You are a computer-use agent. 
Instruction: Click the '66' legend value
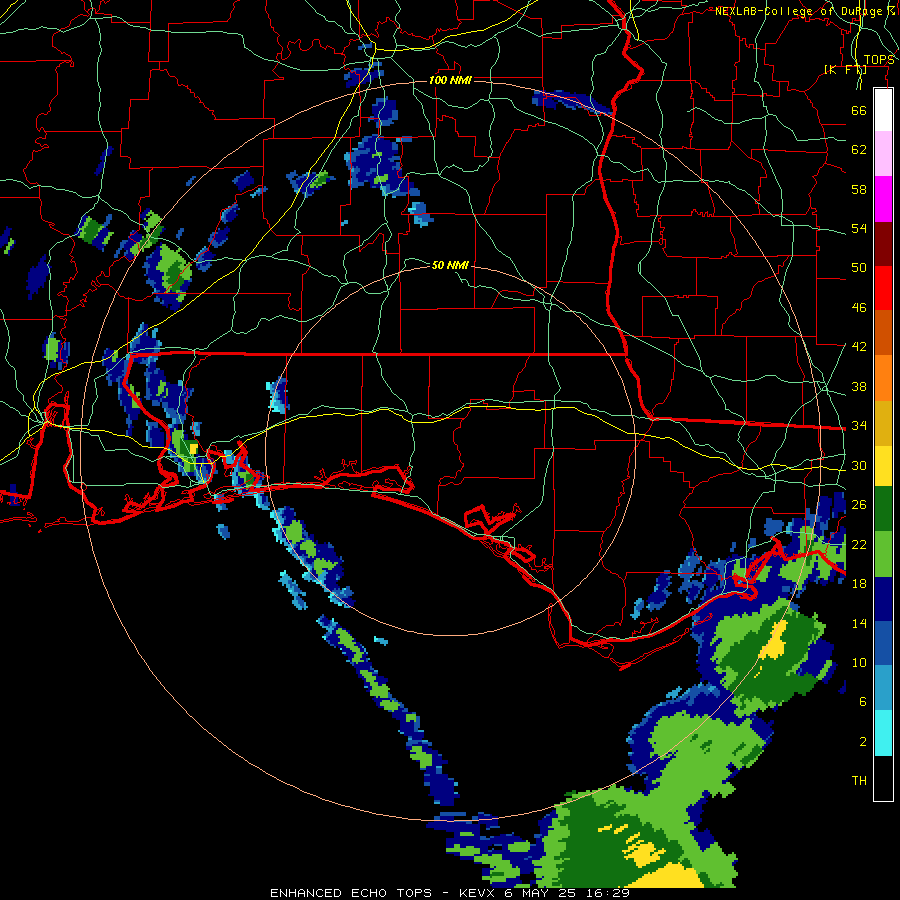coord(859,110)
